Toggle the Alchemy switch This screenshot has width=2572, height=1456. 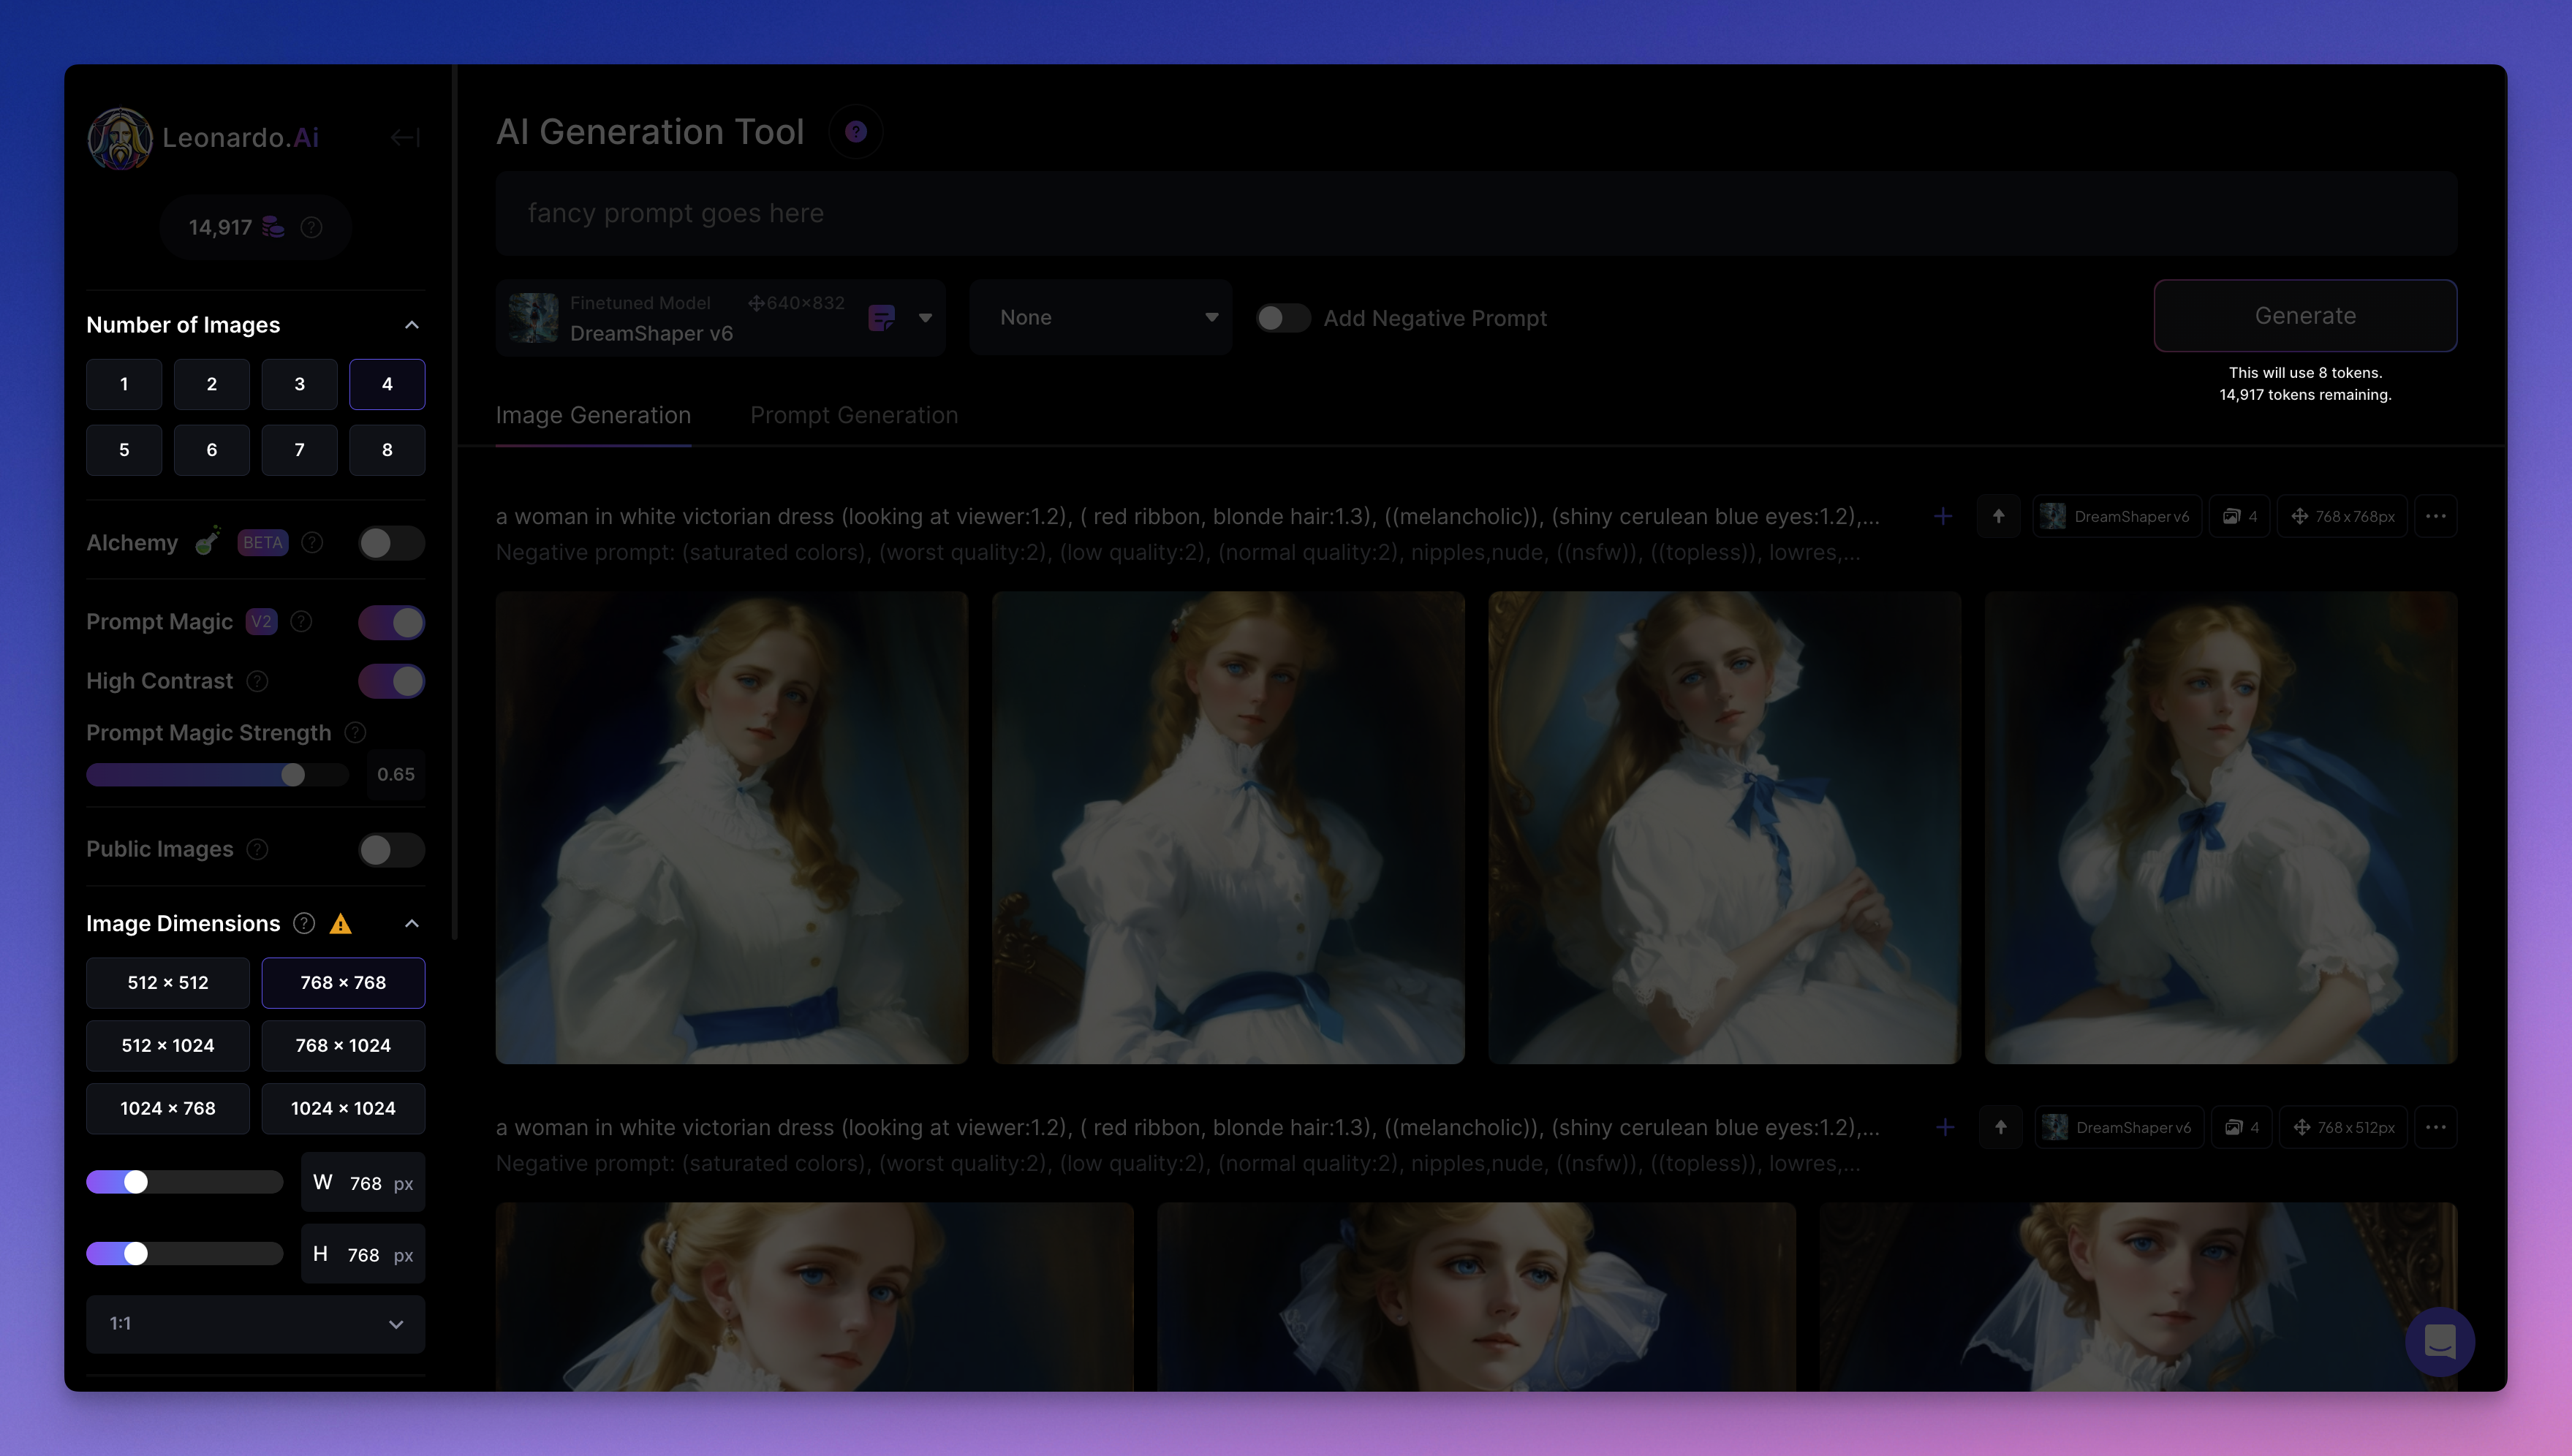pyautogui.click(x=391, y=543)
